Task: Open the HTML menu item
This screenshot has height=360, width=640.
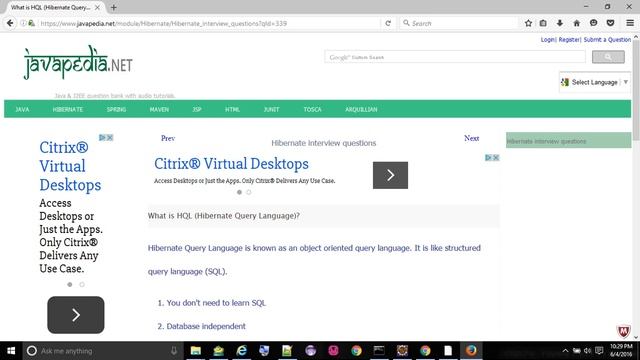Action: tap(232, 109)
